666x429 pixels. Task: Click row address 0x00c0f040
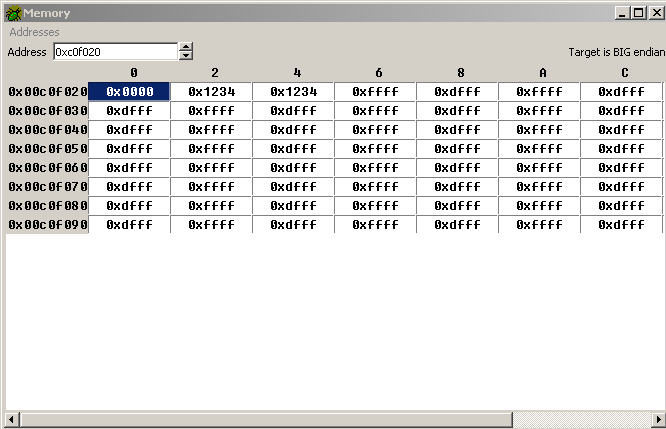48,129
